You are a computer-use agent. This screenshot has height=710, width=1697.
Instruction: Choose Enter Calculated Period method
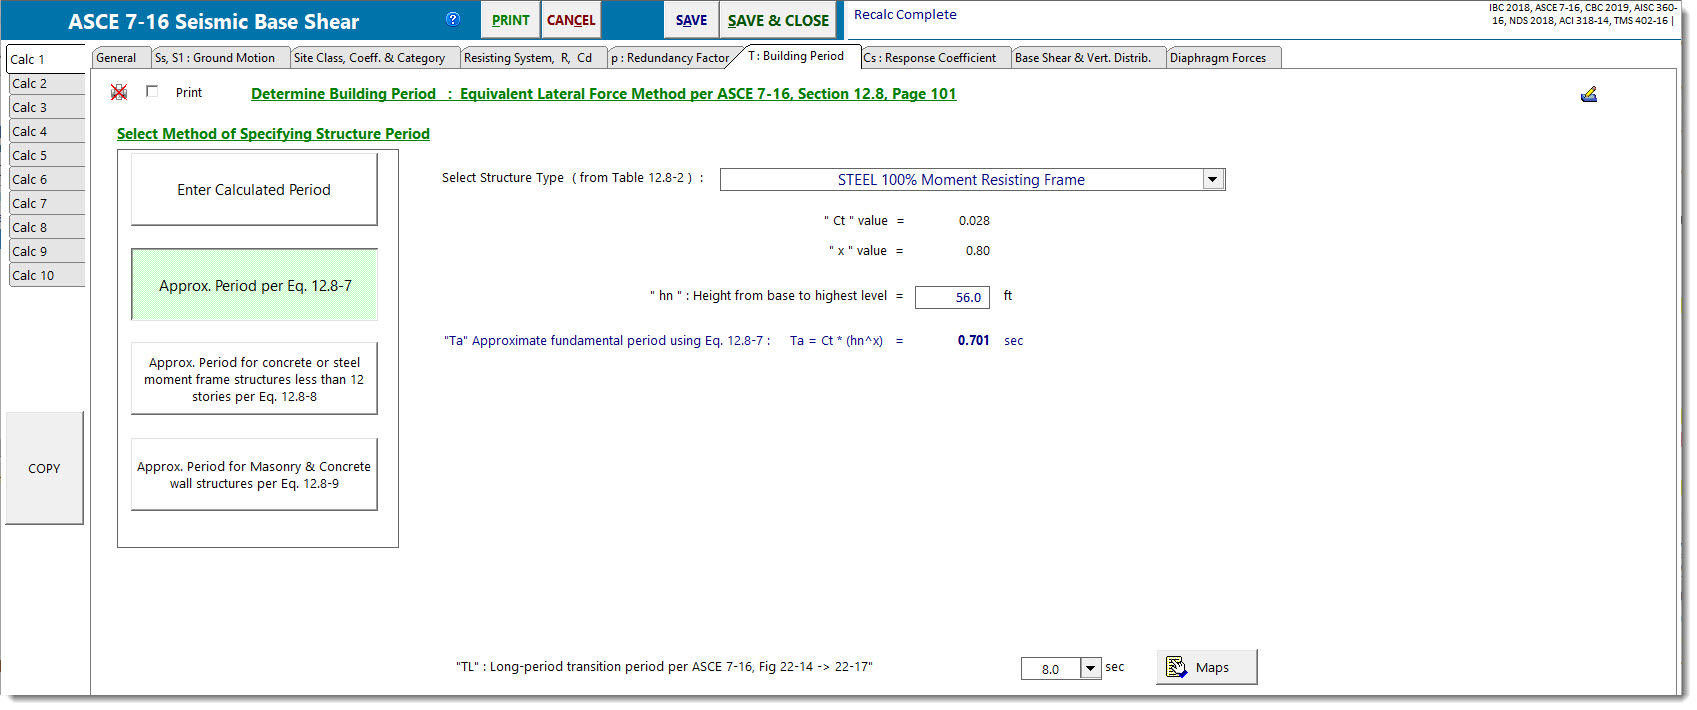pyautogui.click(x=254, y=189)
